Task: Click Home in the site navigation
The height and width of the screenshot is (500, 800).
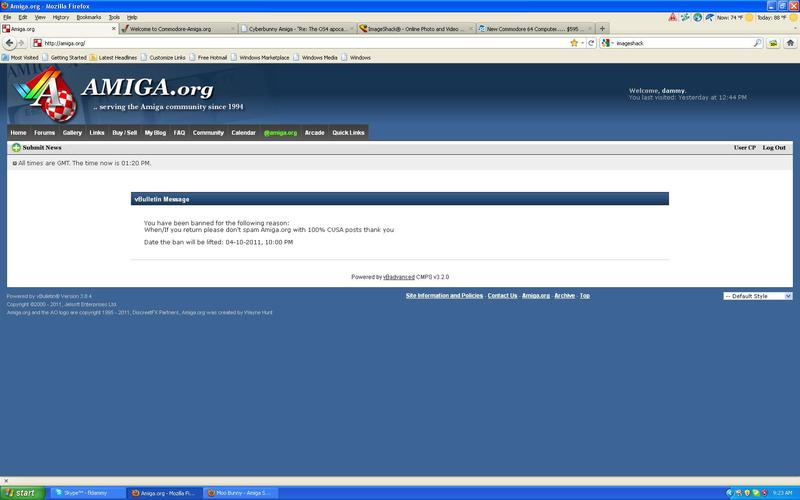Action: tap(18, 133)
